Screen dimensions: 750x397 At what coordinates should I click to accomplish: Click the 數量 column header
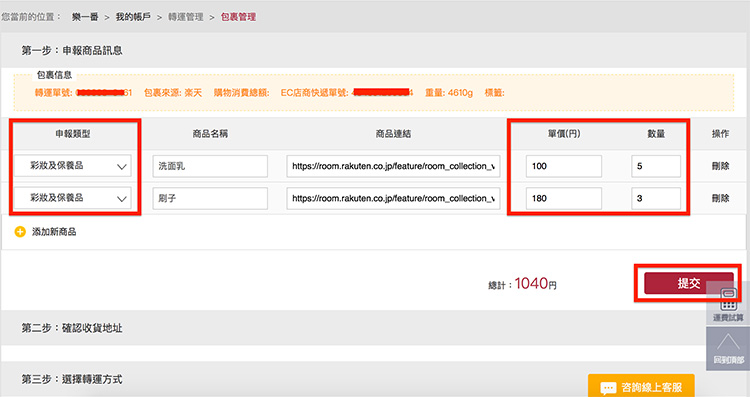tap(656, 134)
